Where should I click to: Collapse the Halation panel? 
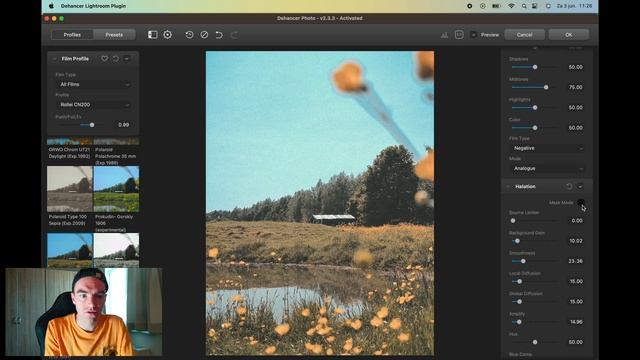pyautogui.click(x=508, y=187)
